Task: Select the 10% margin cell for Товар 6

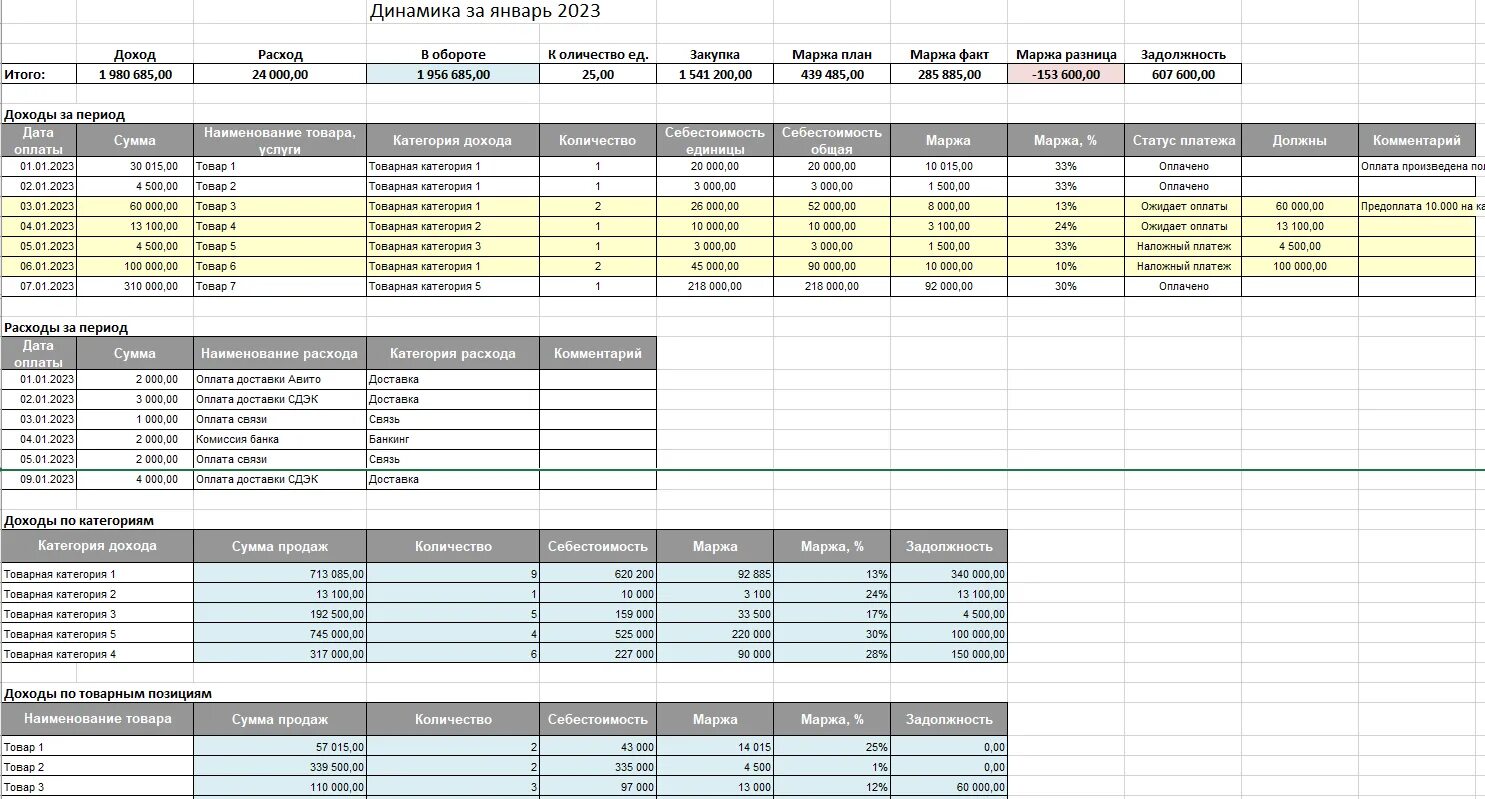Action: 1066,266
